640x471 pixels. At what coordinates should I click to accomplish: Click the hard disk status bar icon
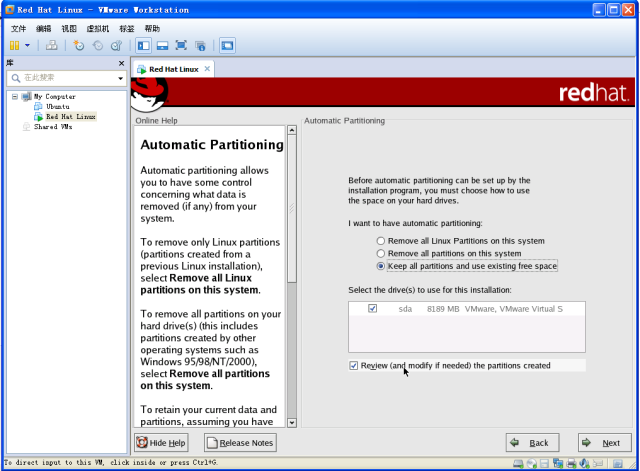[518, 463]
